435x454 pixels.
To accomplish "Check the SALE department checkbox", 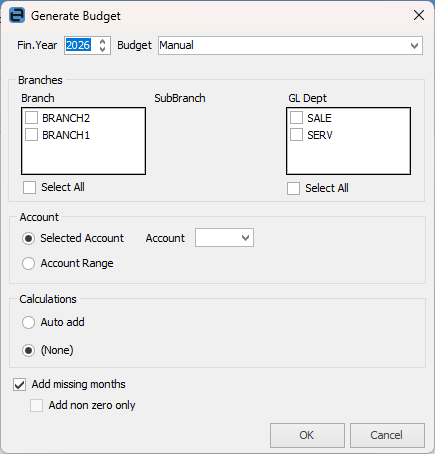I will 296,118.
